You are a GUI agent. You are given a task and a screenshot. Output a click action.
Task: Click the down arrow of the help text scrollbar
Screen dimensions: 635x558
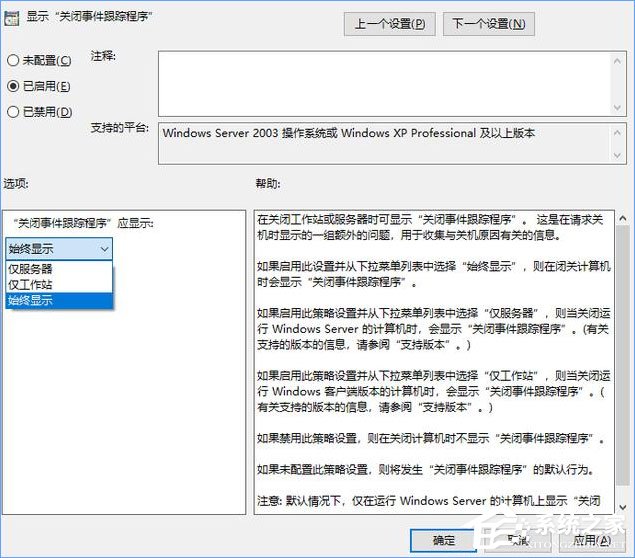[623, 507]
